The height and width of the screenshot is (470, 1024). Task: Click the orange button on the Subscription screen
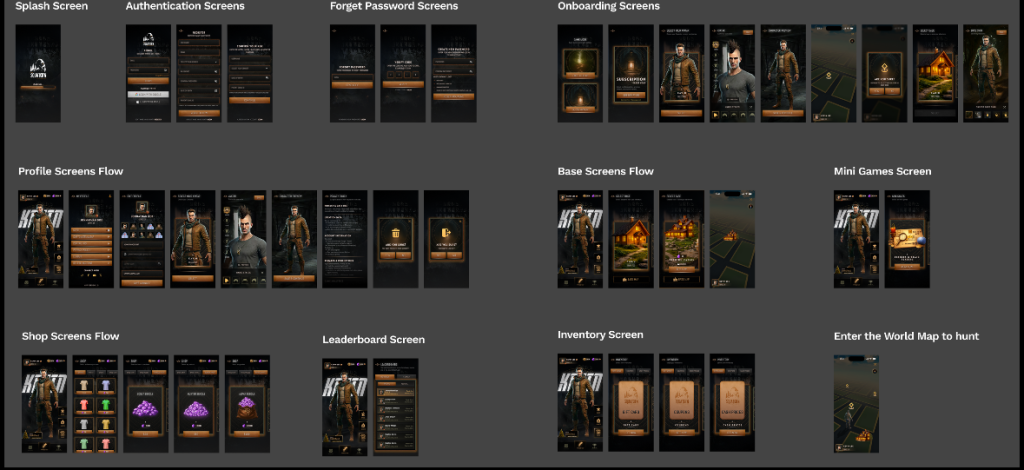[631, 95]
